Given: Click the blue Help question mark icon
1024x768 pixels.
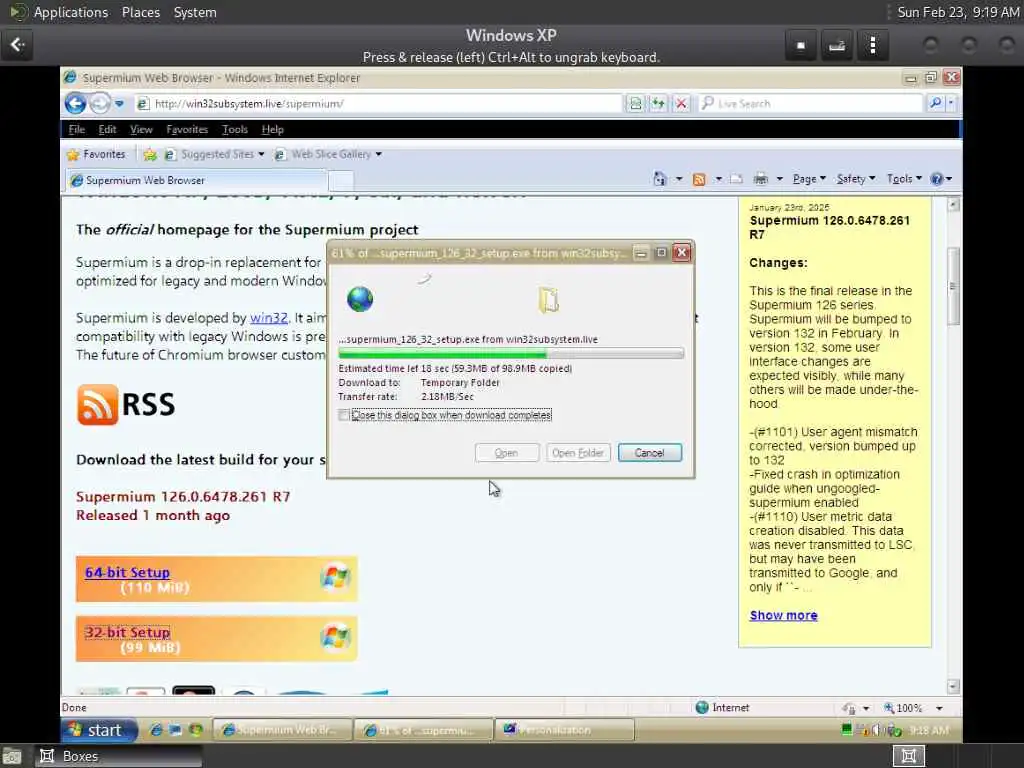Looking at the screenshot, I should (937, 179).
